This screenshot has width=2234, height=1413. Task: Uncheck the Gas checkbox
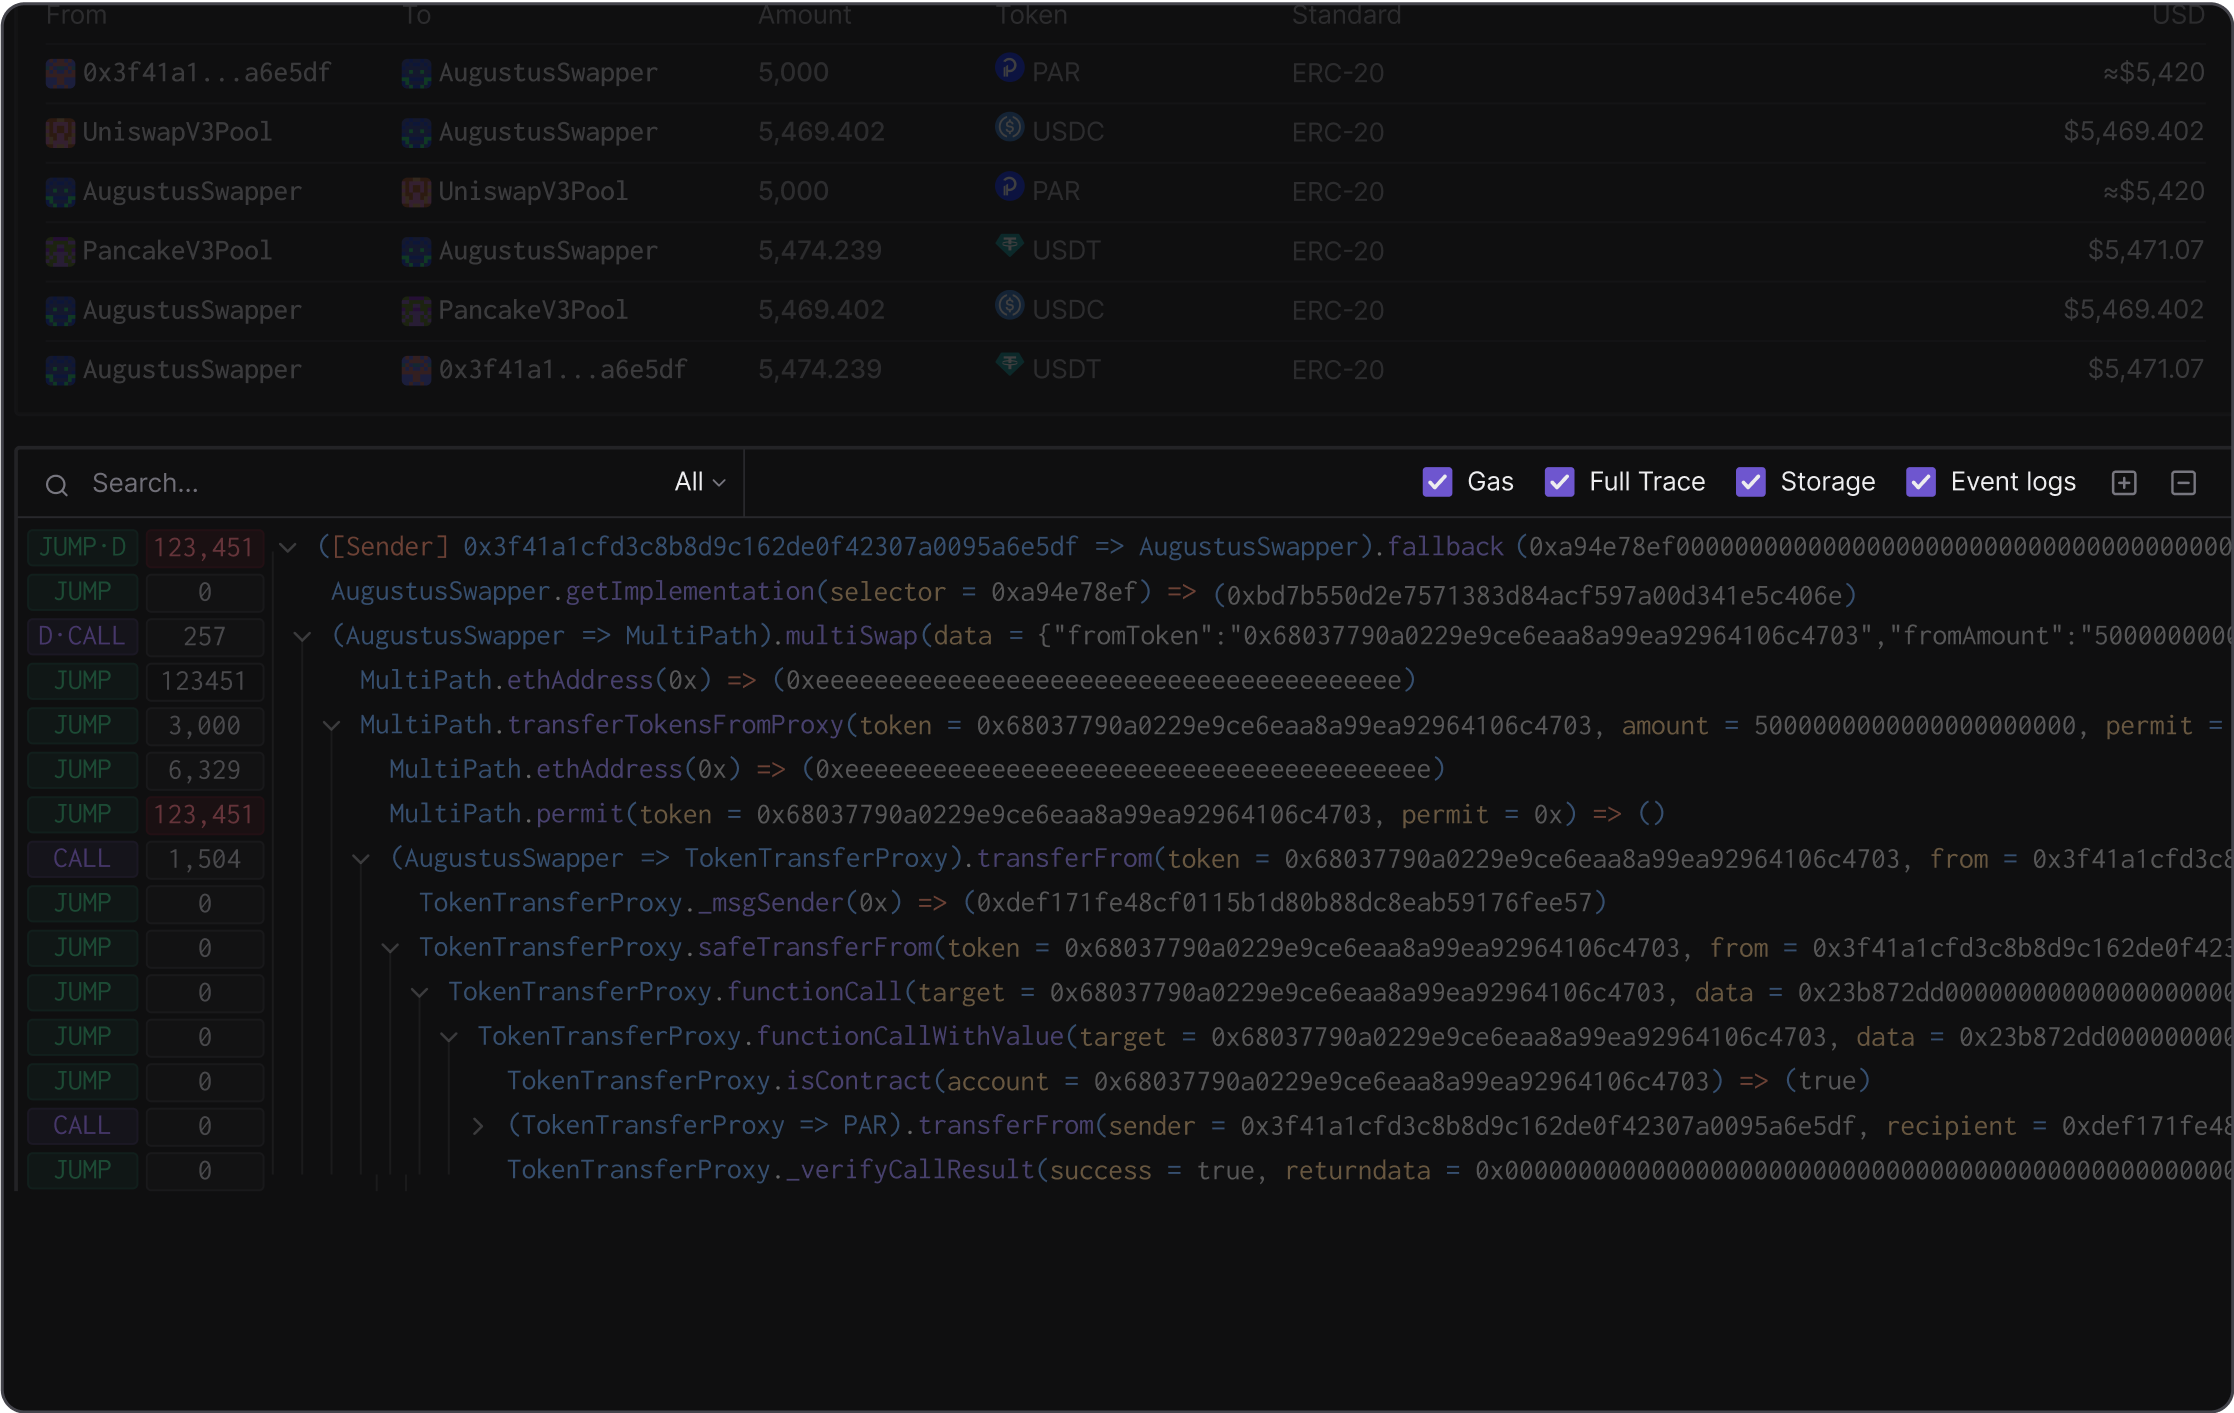click(1437, 482)
